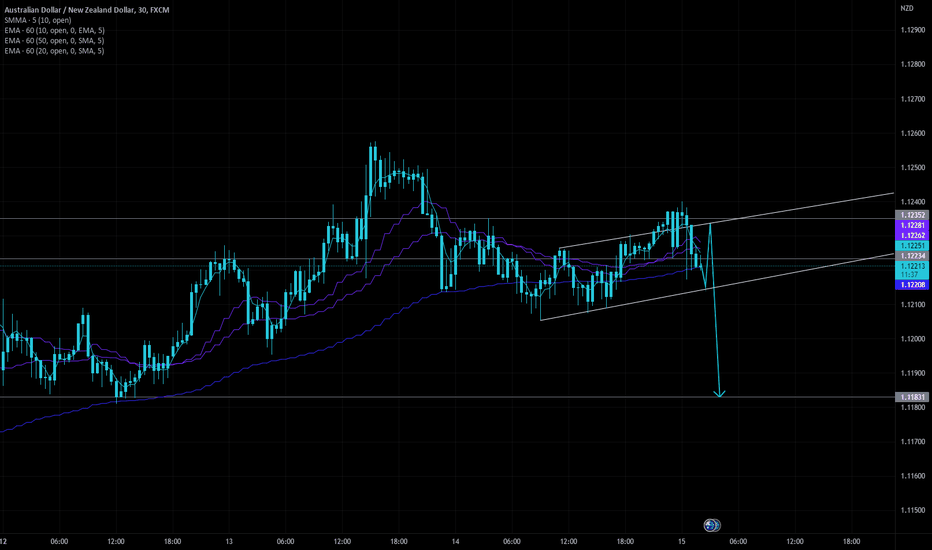Image resolution: width=932 pixels, height=550 pixels.
Task: Click the 1.11900 price axis label
Action: point(913,373)
